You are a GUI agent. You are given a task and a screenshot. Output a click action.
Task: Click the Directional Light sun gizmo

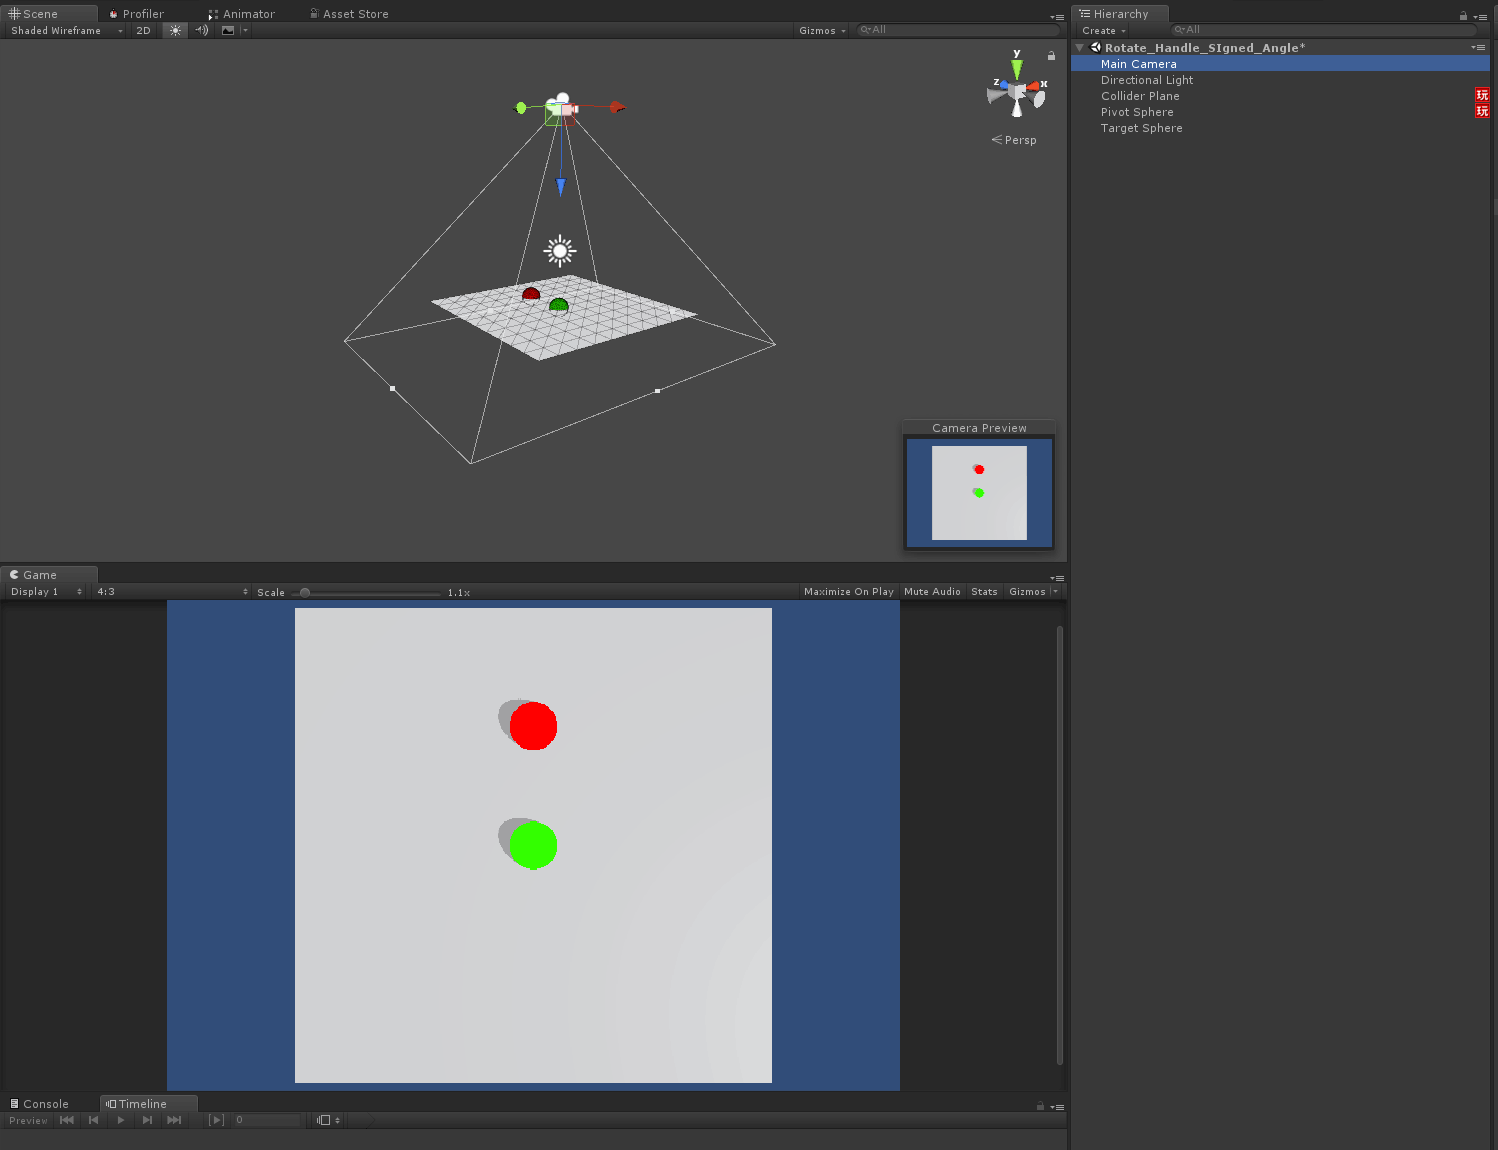(x=560, y=251)
